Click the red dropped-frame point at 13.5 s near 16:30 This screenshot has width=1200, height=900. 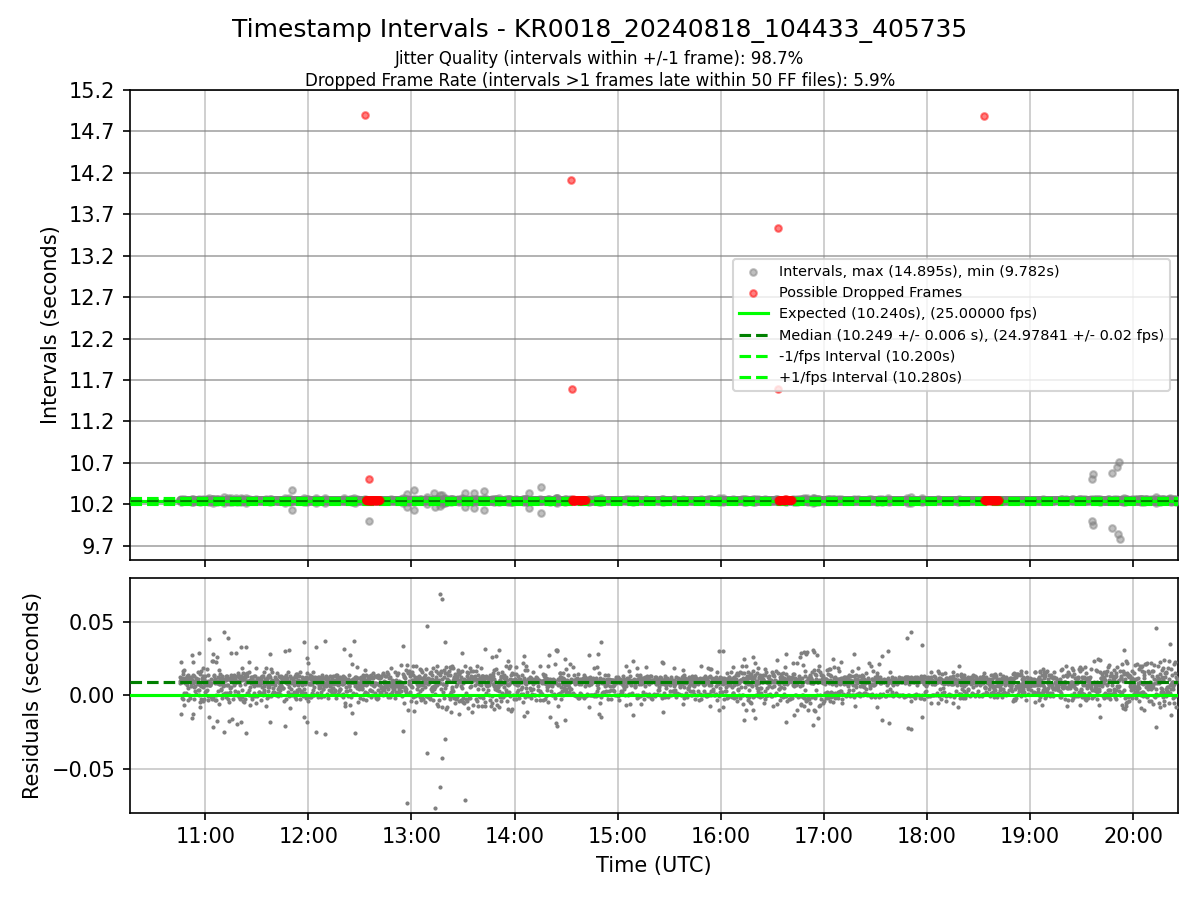(778, 228)
